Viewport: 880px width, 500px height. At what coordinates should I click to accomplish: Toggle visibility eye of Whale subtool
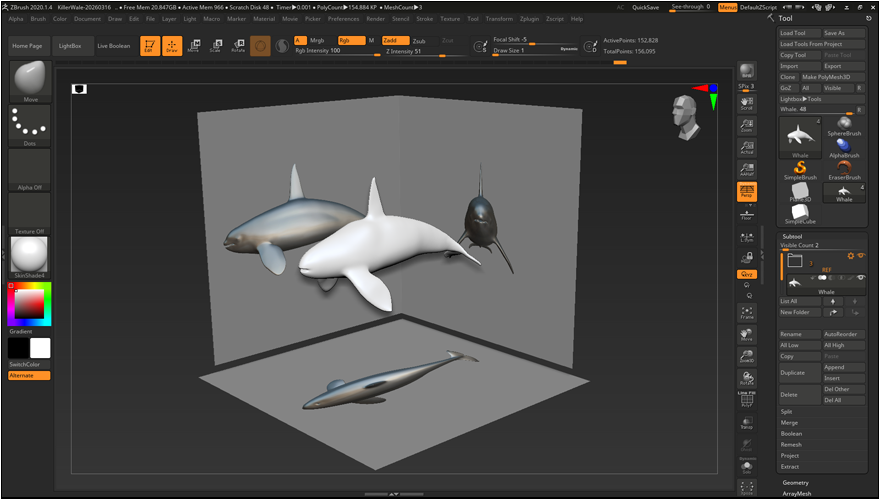[x=860, y=277]
